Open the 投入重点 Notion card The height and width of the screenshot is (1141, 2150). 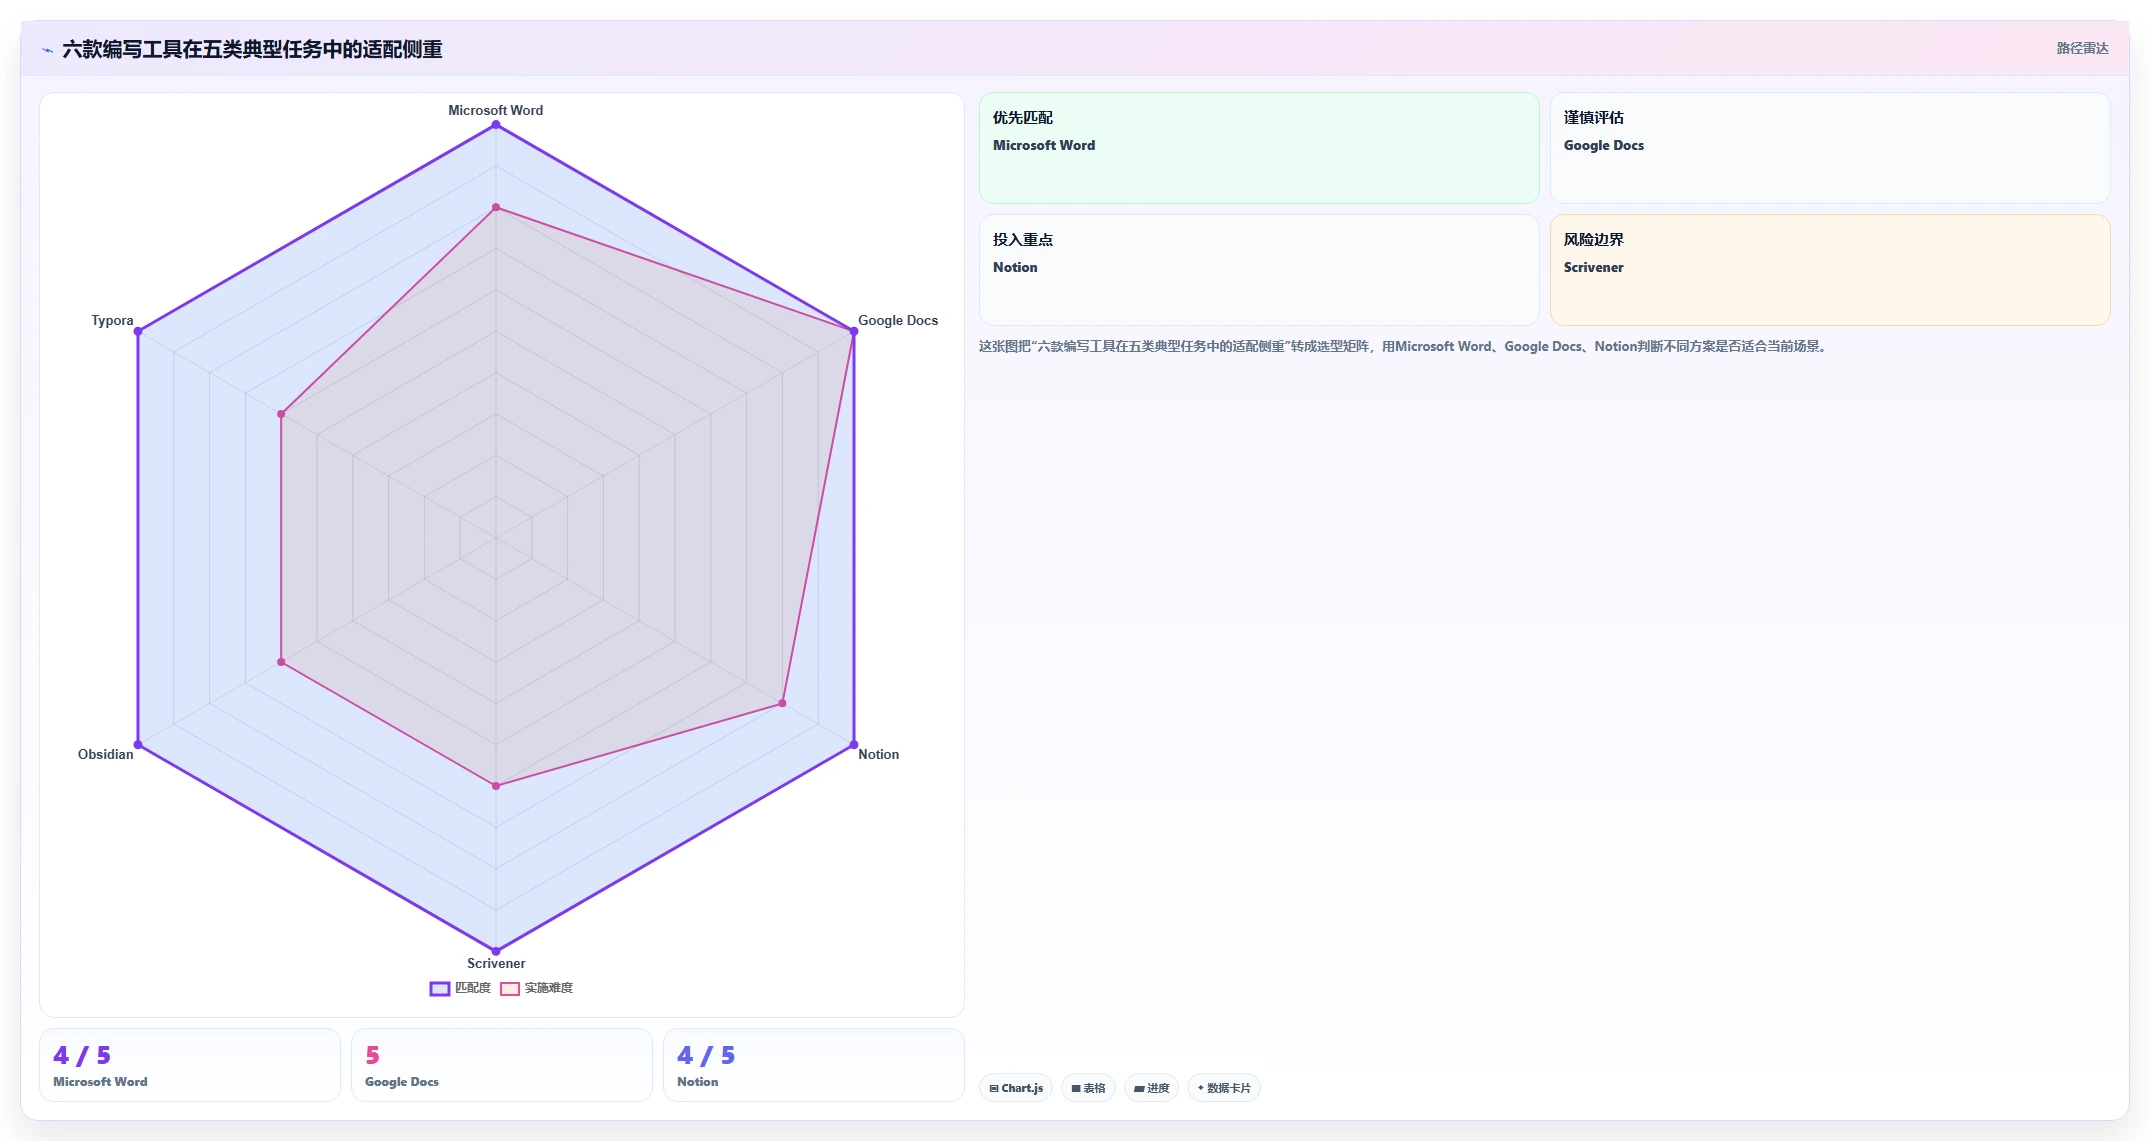tap(1259, 270)
